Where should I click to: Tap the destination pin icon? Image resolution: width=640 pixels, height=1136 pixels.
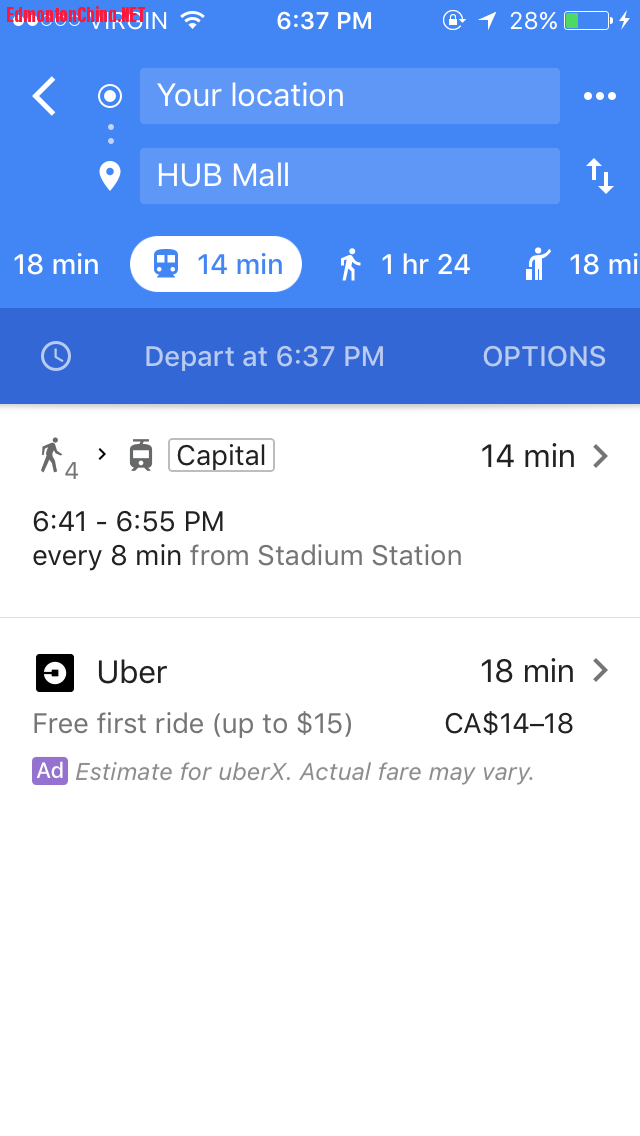(x=109, y=176)
